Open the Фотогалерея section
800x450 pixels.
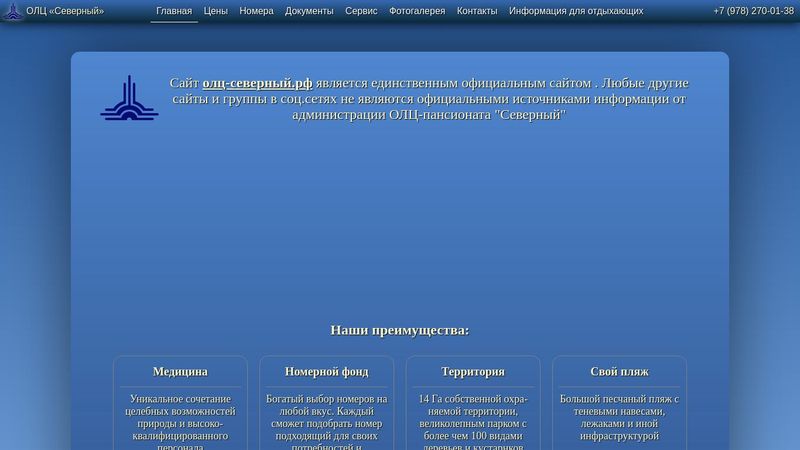point(417,11)
